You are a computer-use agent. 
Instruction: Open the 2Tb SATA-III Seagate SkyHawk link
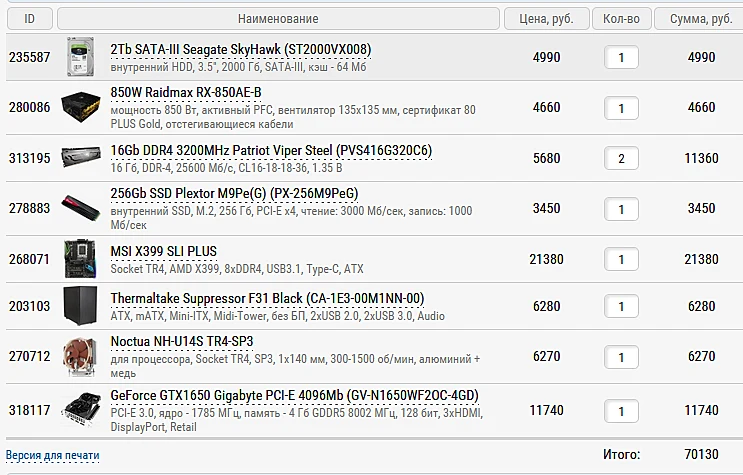(x=241, y=49)
